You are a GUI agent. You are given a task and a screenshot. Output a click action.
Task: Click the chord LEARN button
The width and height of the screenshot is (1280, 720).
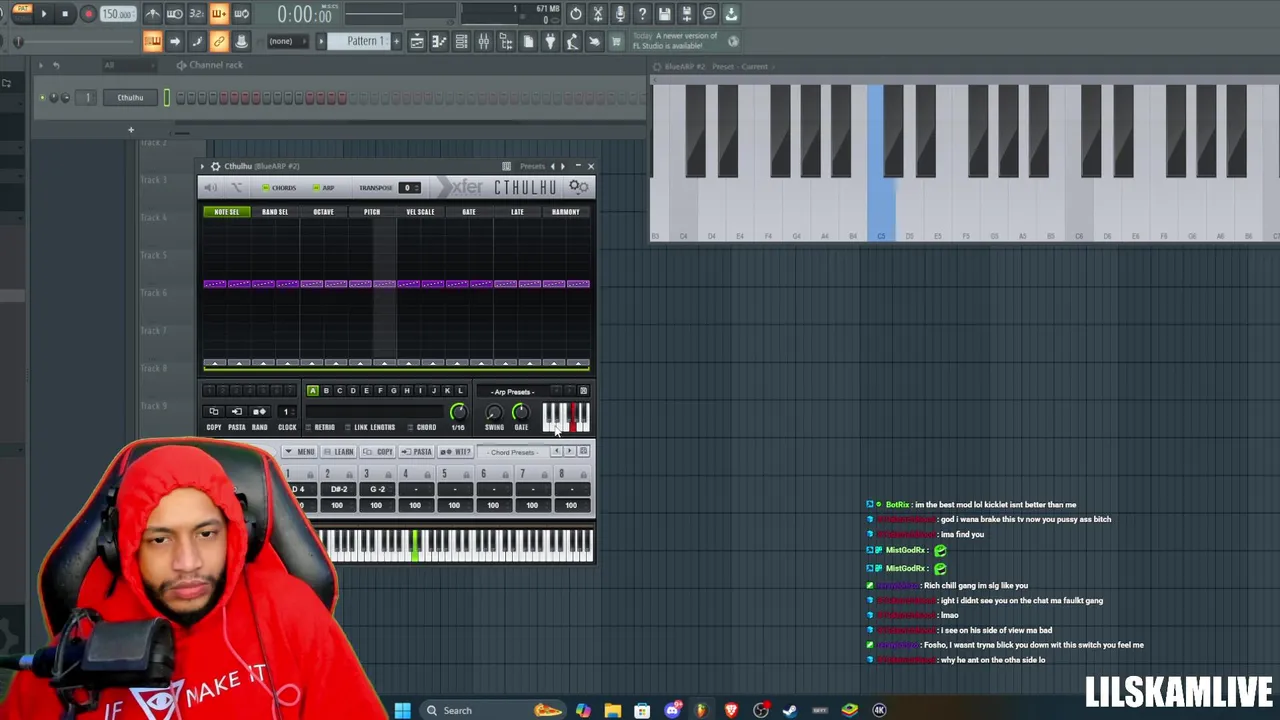point(339,452)
